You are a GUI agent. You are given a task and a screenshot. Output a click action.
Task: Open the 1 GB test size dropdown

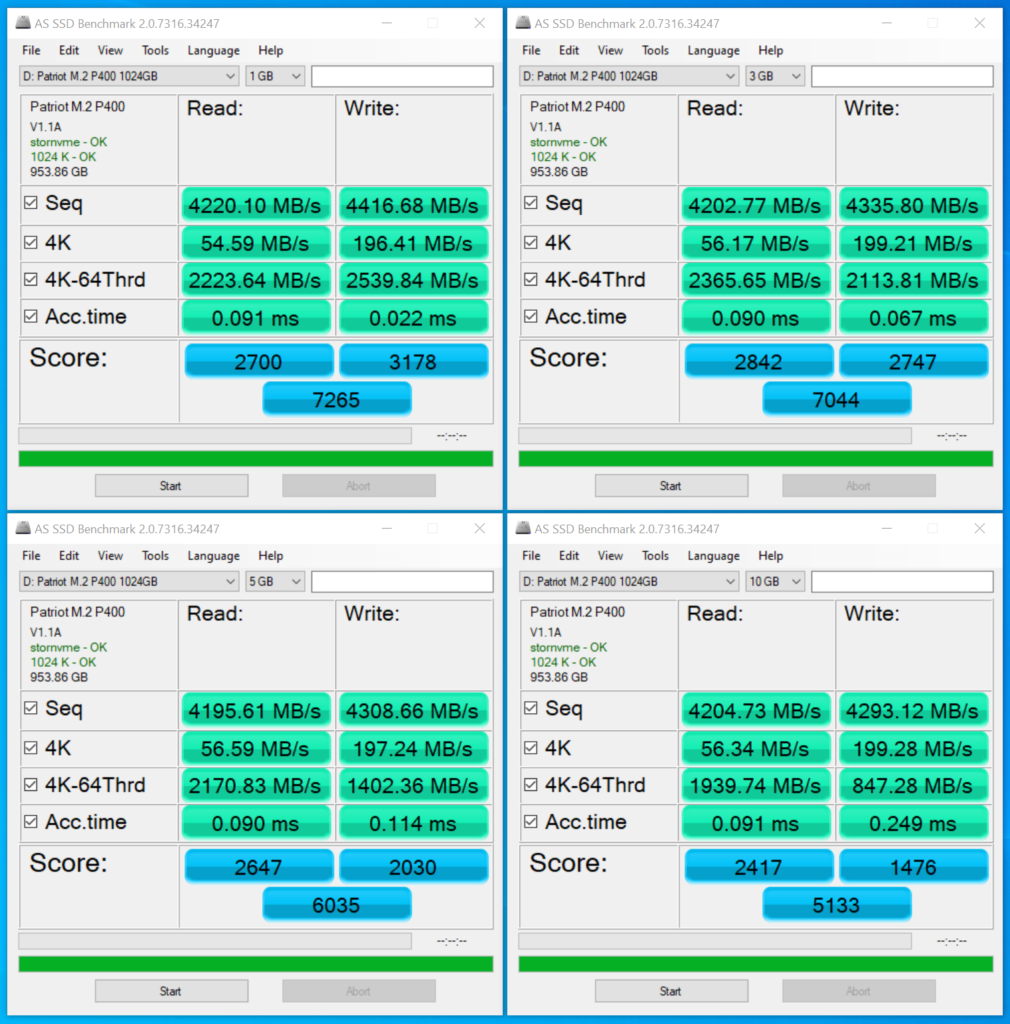[275, 76]
